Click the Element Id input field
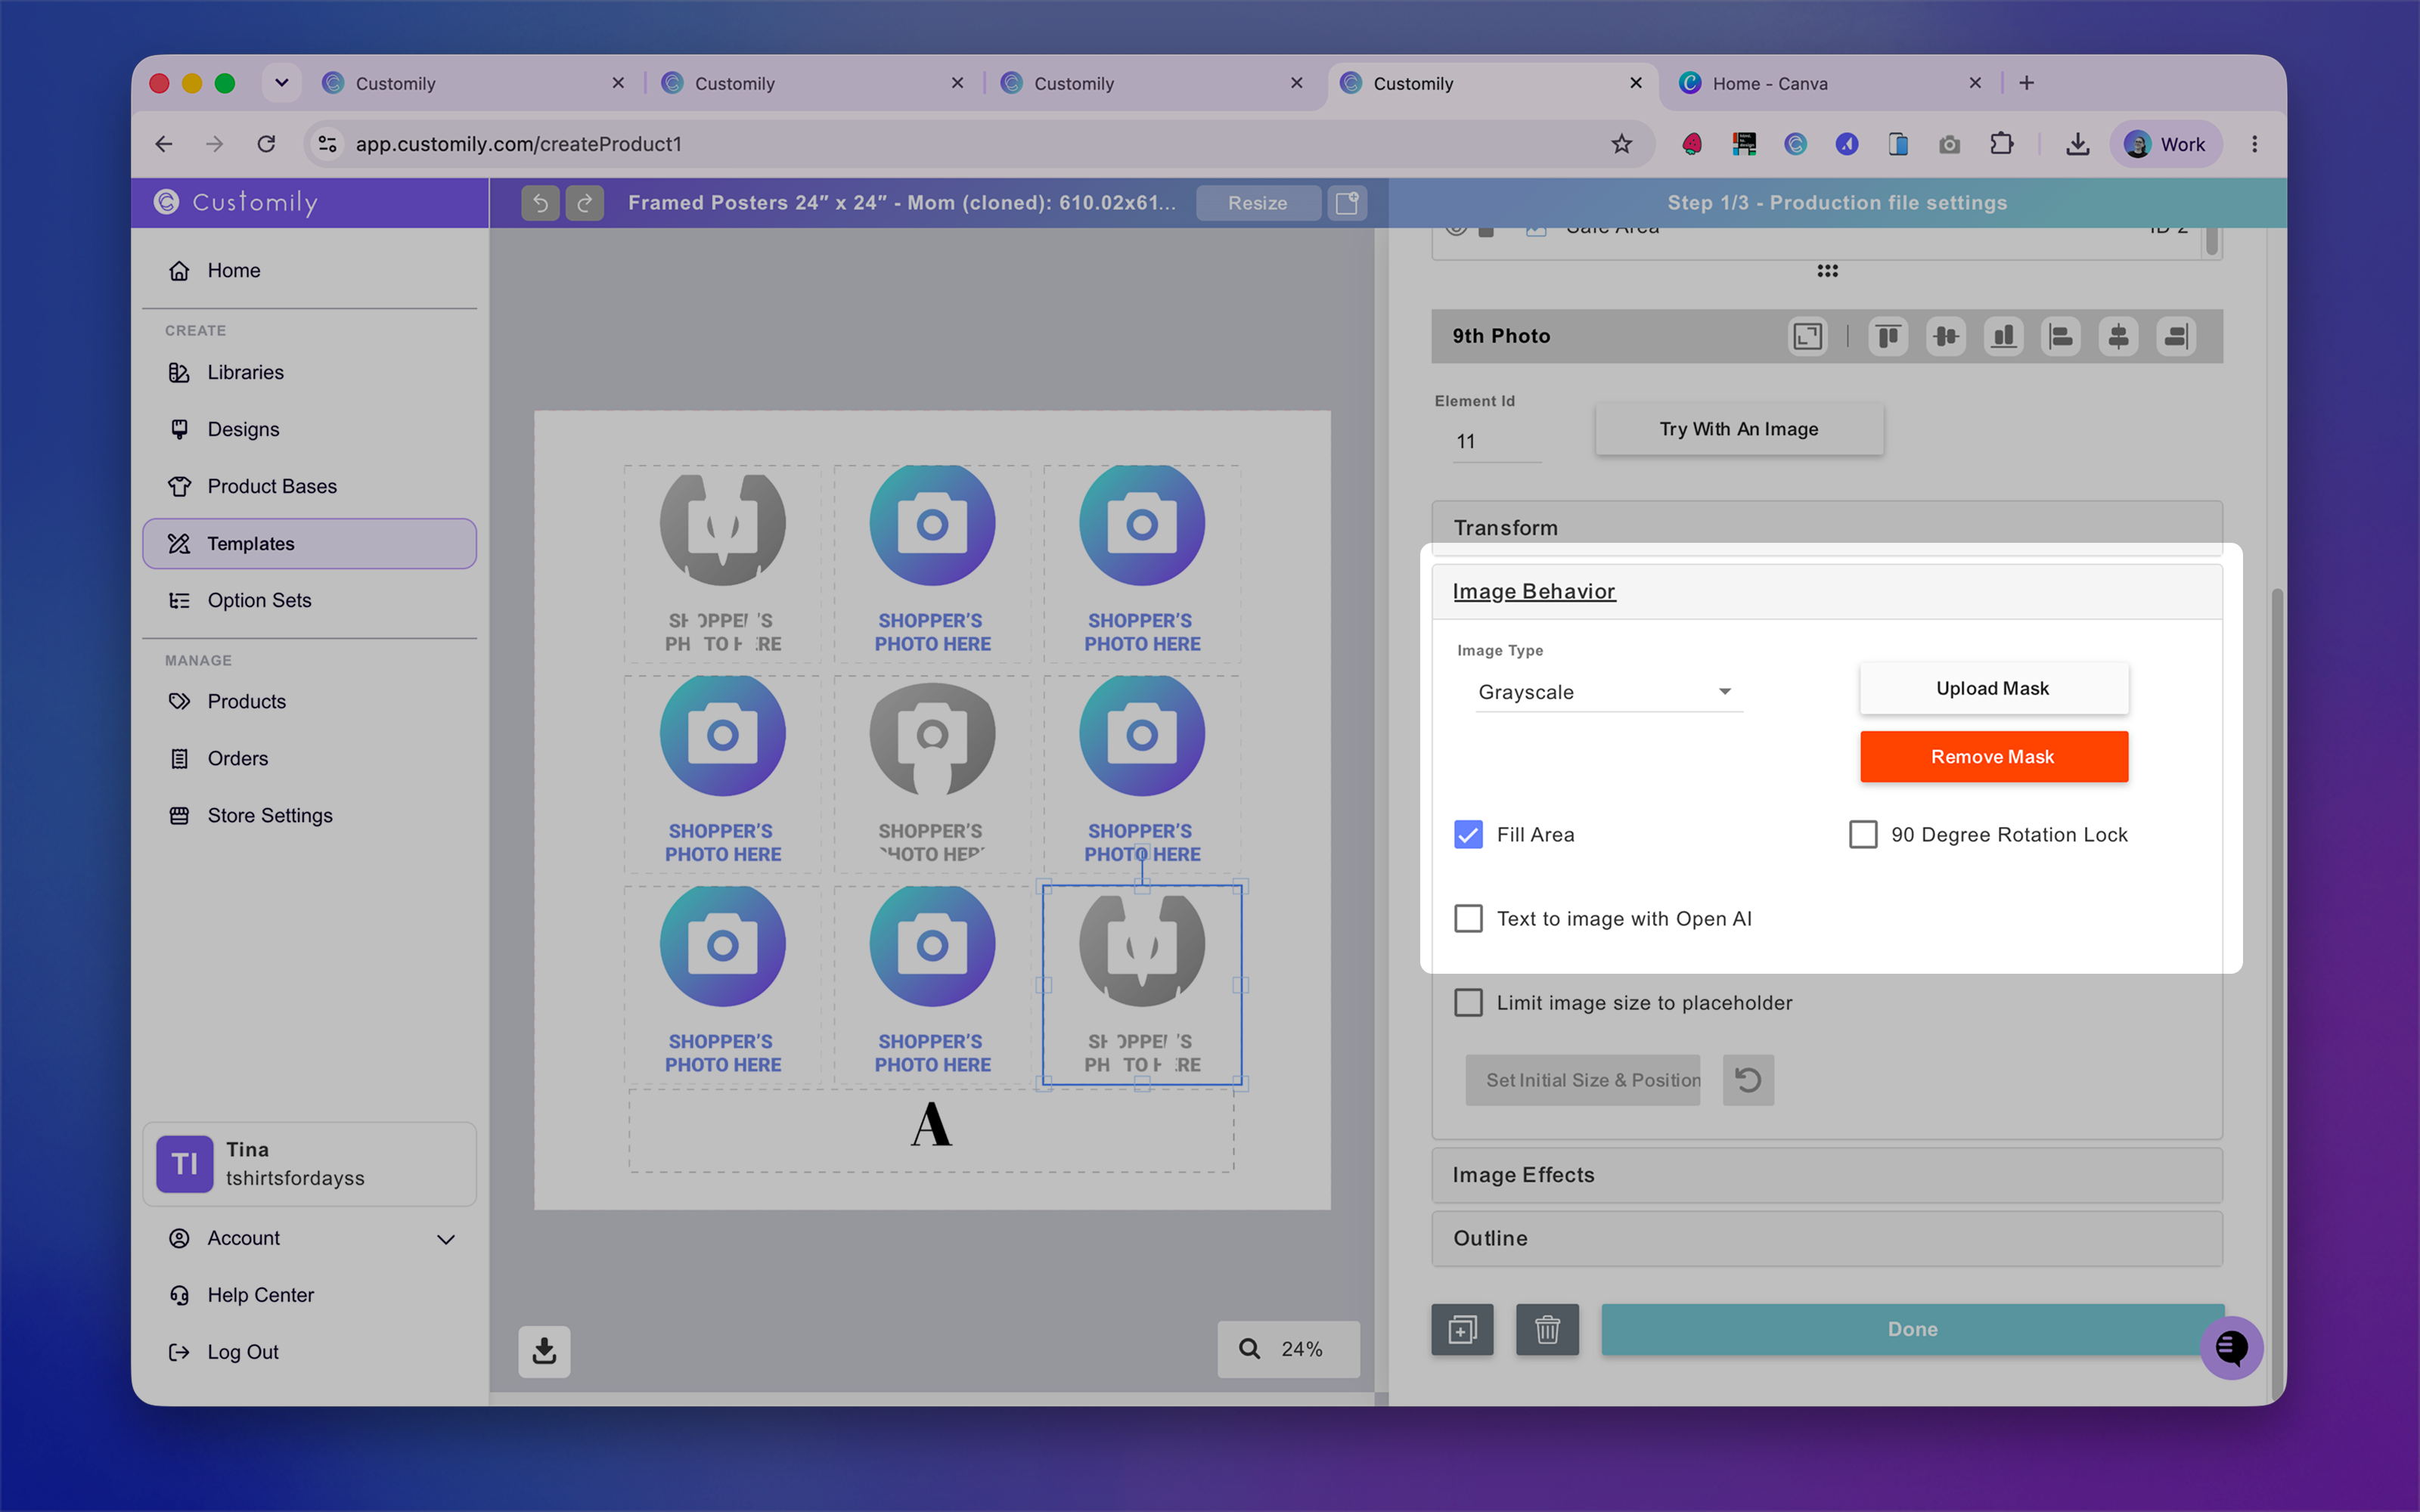2420x1512 pixels. (1496, 441)
